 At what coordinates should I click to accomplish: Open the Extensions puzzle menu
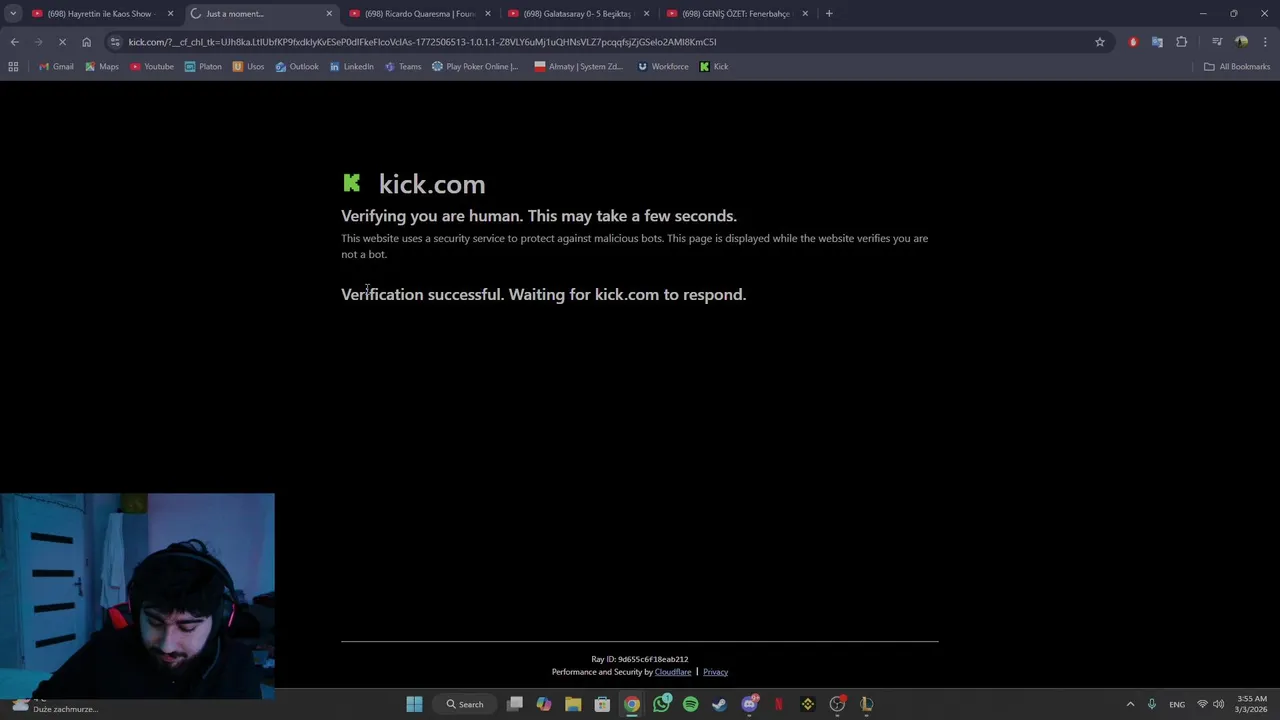point(1182,42)
